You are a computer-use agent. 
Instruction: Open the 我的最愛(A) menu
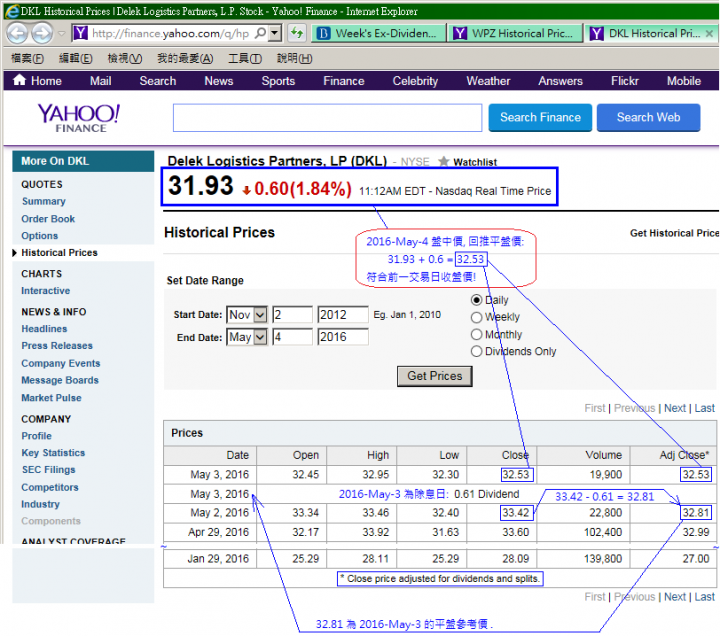coord(185,58)
